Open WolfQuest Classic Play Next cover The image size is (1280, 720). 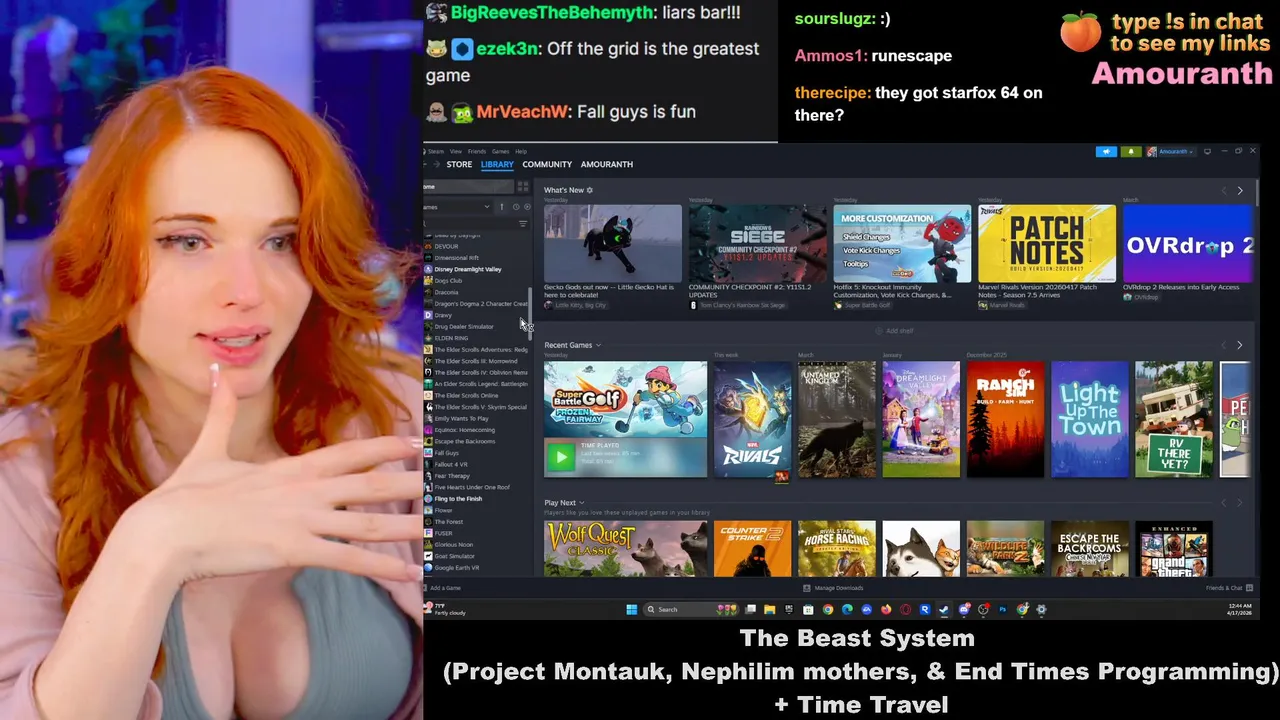(x=626, y=549)
